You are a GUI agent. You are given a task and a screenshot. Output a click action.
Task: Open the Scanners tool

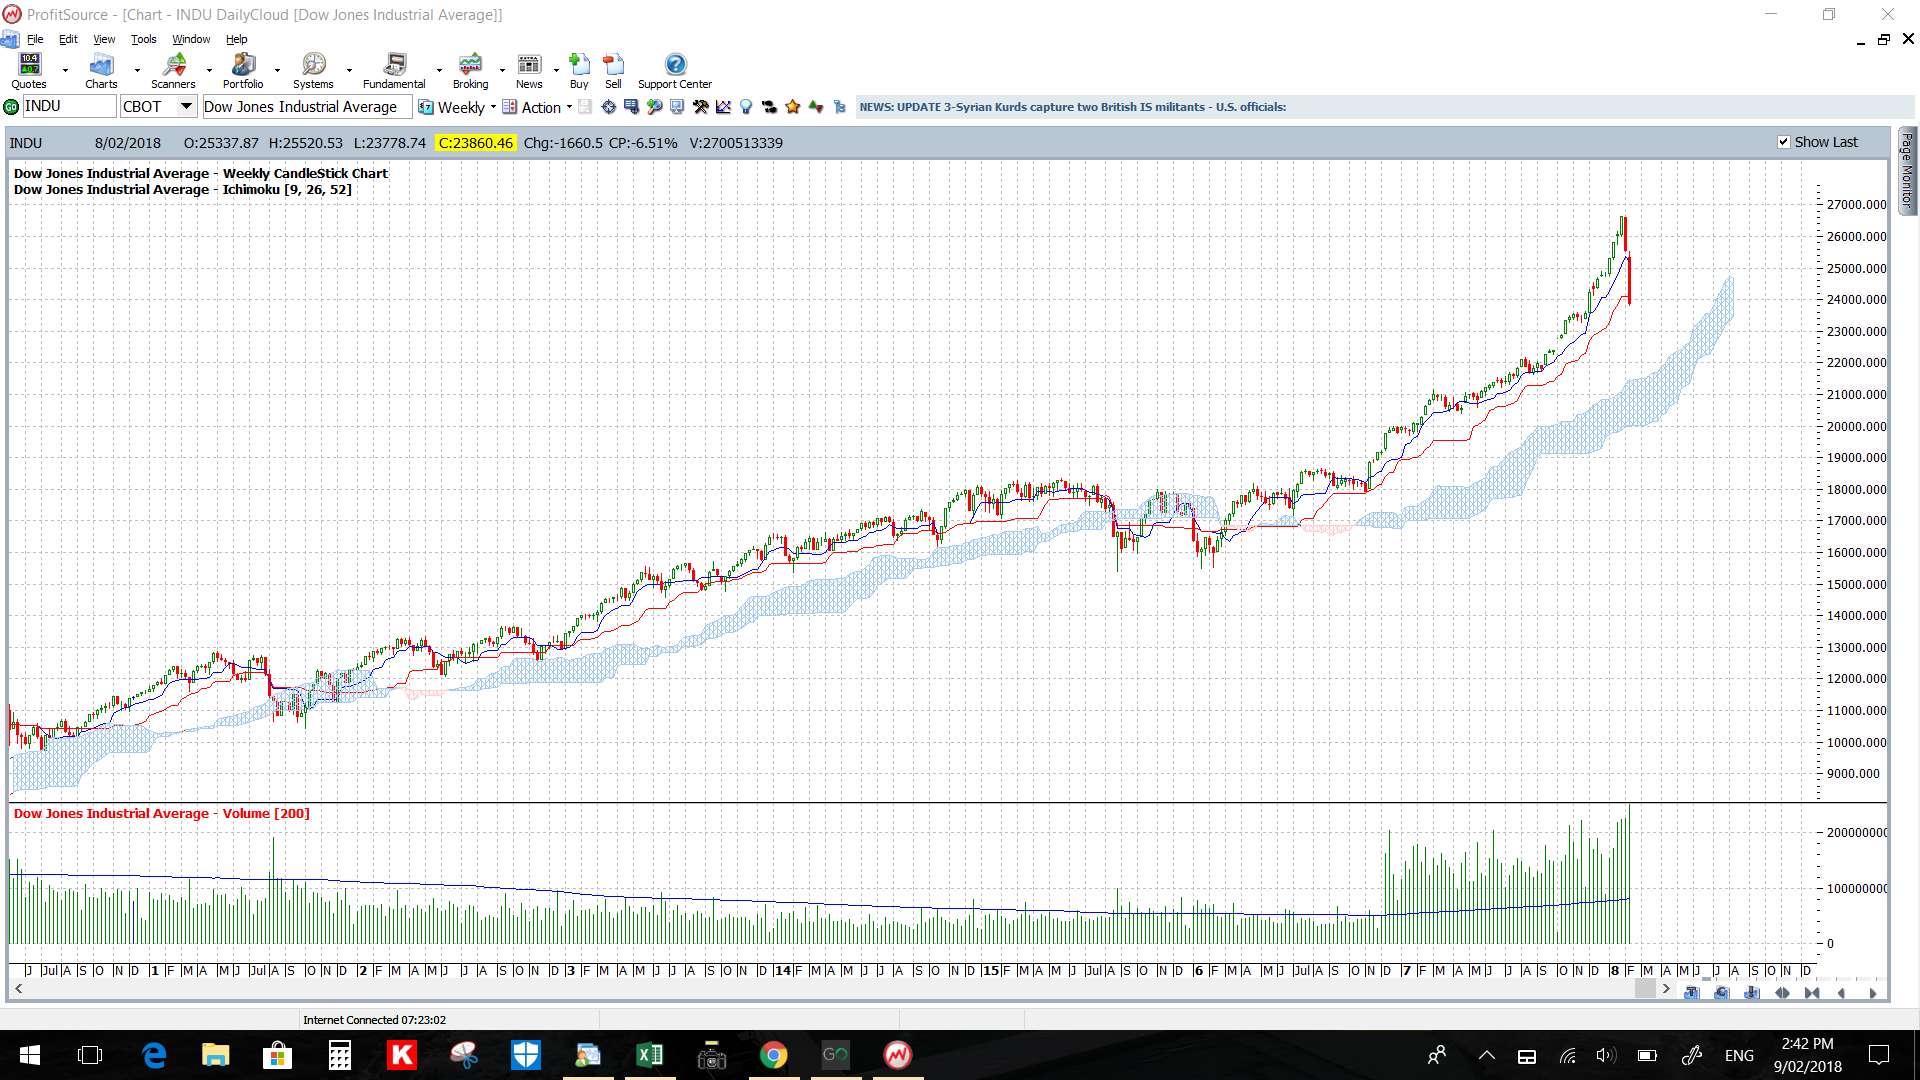pos(173,70)
